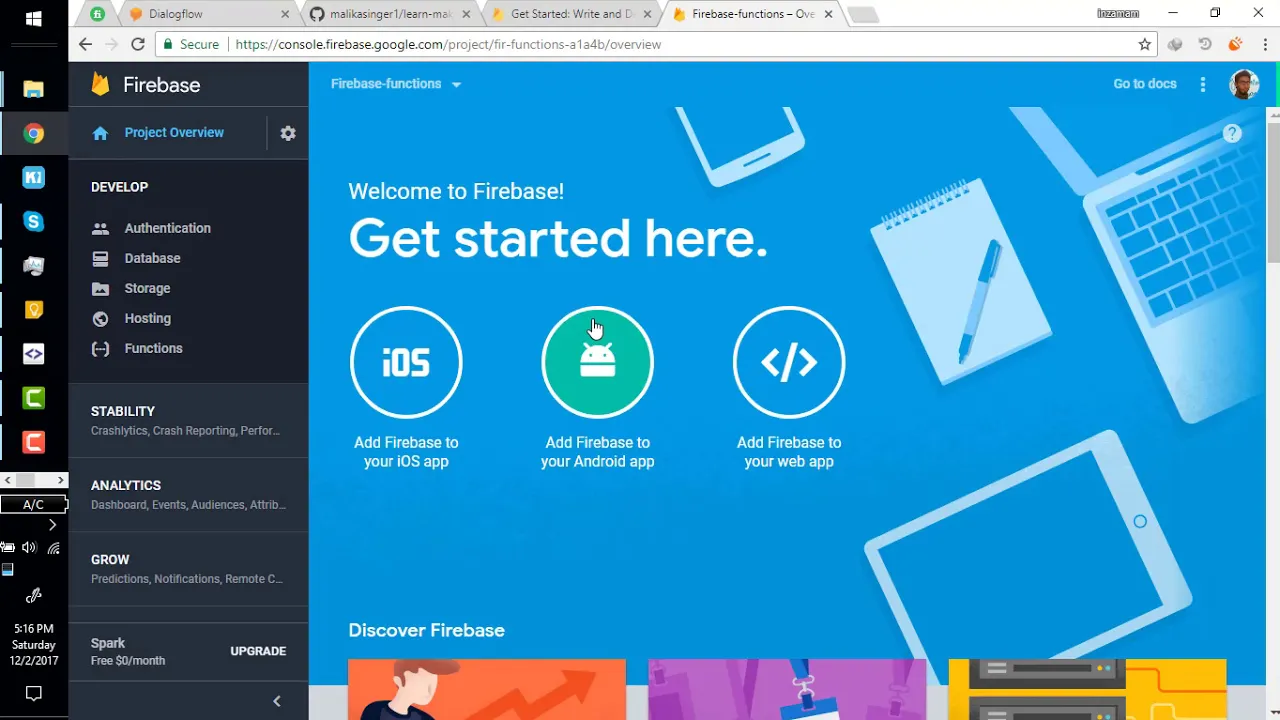Click the web app code circle
Screen dimensions: 1280x720
[789, 362]
